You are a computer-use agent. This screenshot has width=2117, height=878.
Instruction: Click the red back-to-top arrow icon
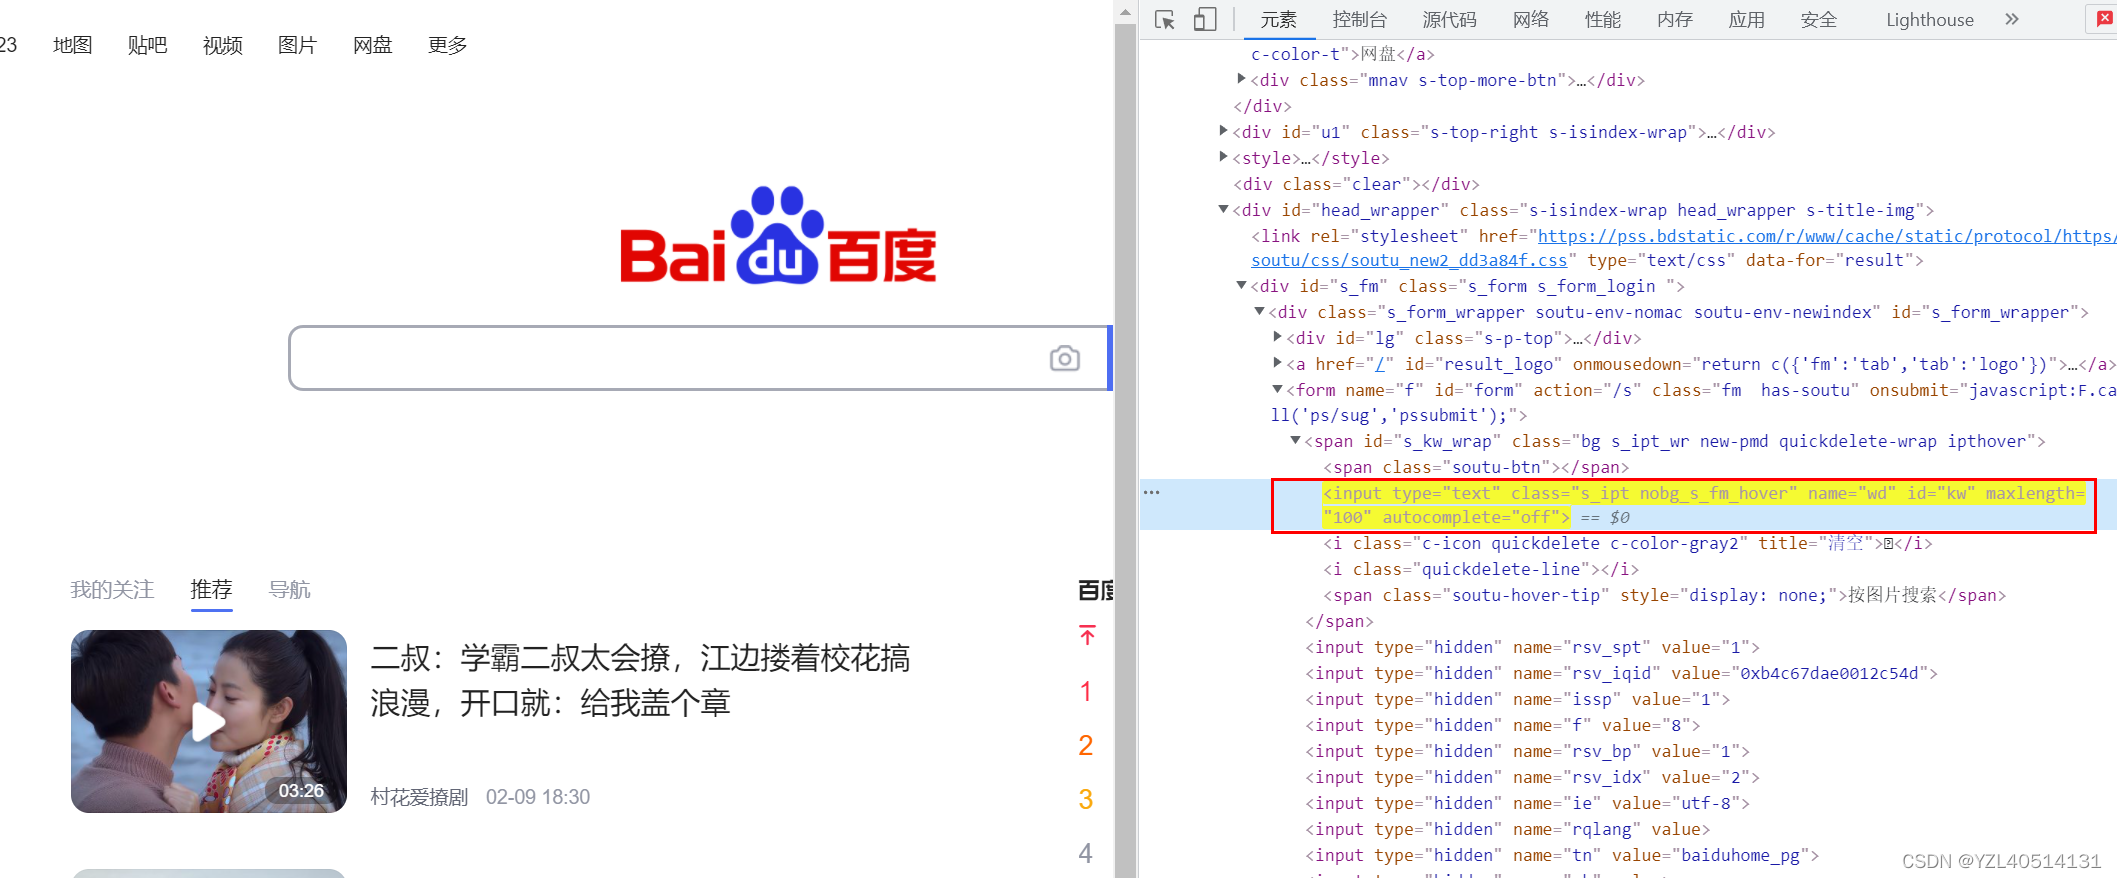(x=1087, y=635)
